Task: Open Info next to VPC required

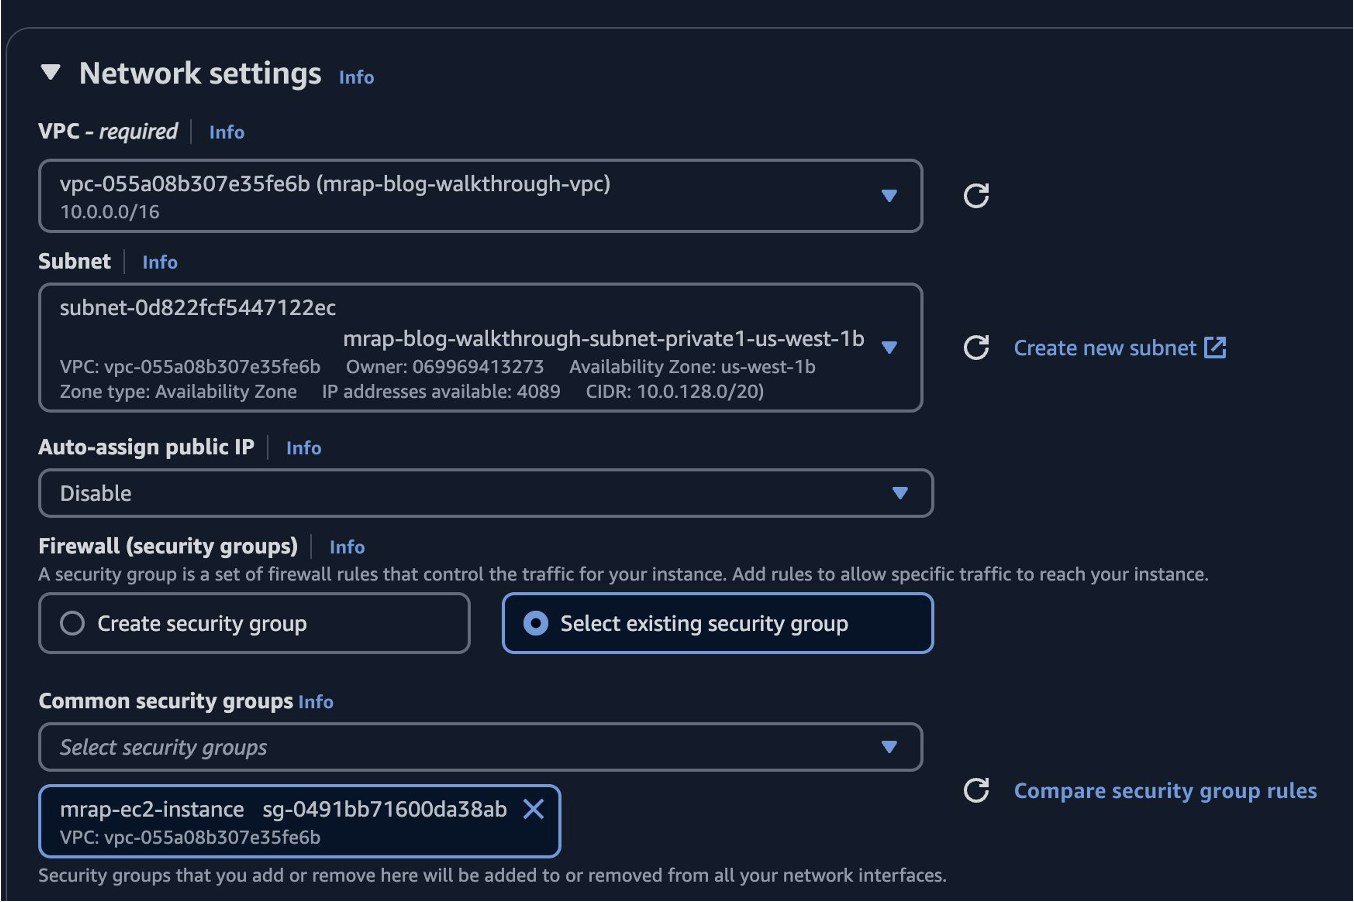Action: tap(226, 131)
